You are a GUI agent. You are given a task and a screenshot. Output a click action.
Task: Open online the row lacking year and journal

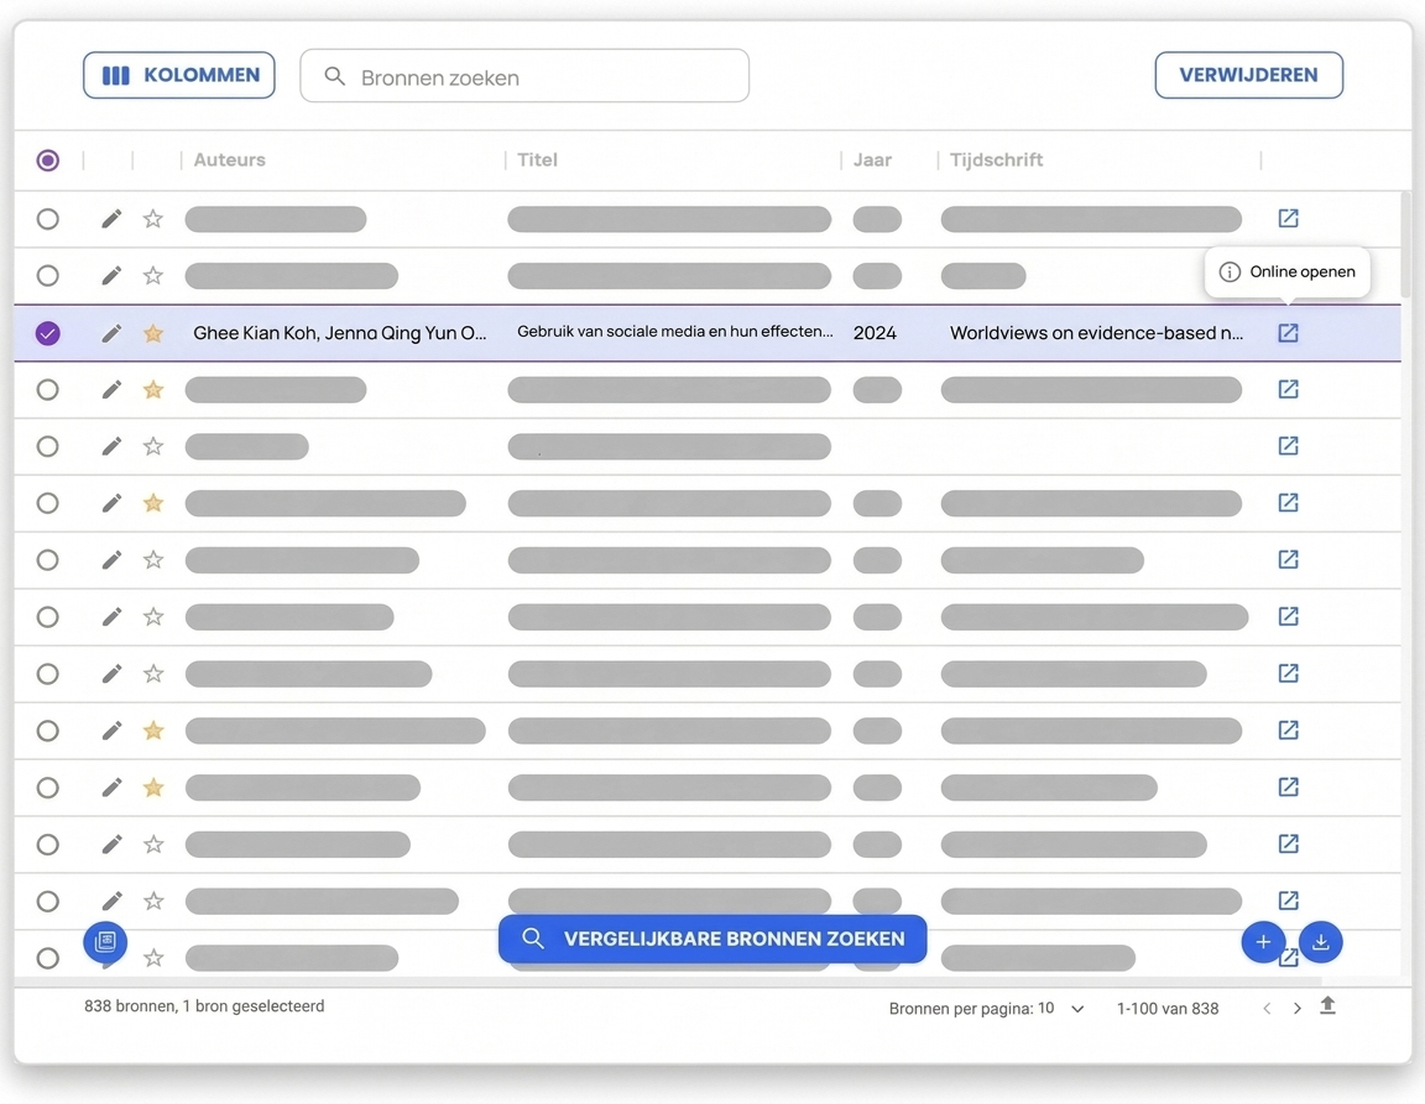pos(1288,446)
